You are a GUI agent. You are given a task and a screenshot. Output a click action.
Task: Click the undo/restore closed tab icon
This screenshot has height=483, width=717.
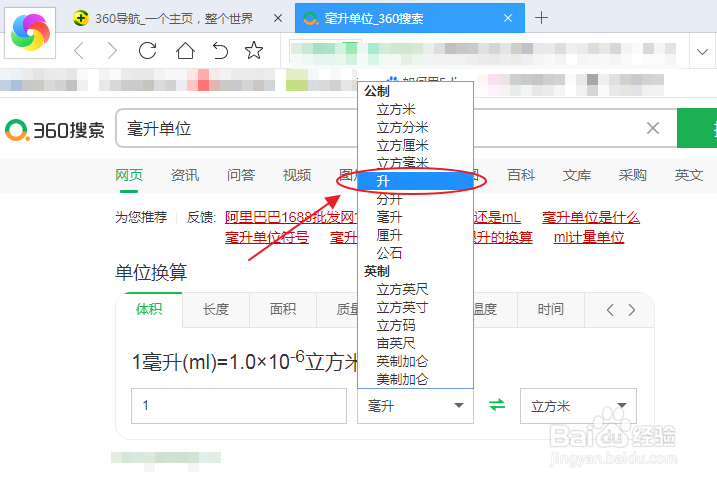coord(220,50)
